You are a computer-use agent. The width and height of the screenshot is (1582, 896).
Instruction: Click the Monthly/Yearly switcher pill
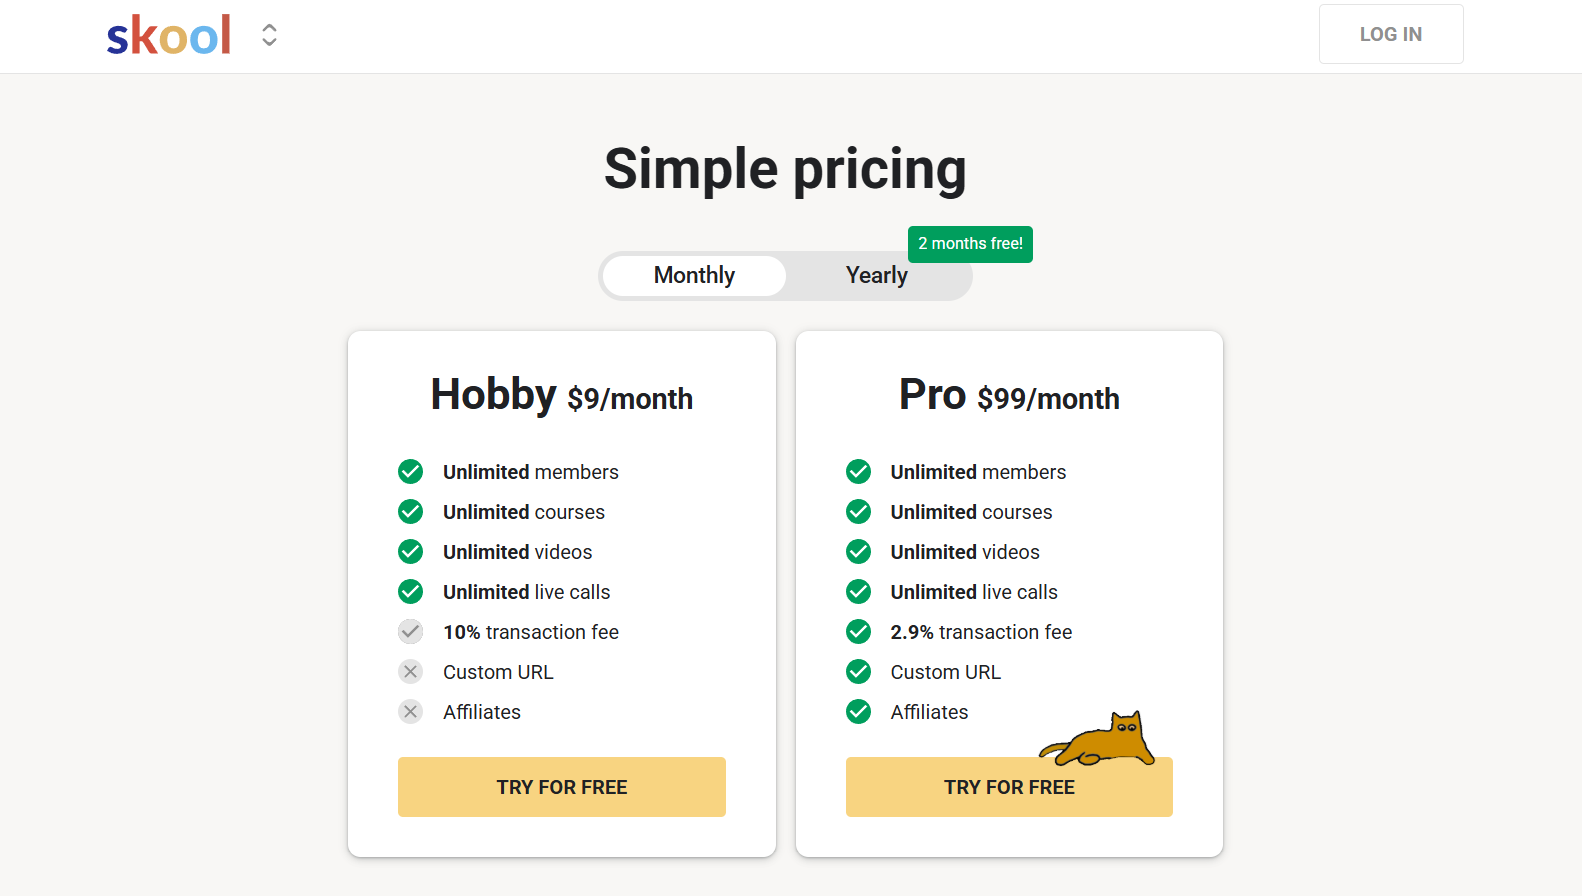pyautogui.click(x=786, y=275)
